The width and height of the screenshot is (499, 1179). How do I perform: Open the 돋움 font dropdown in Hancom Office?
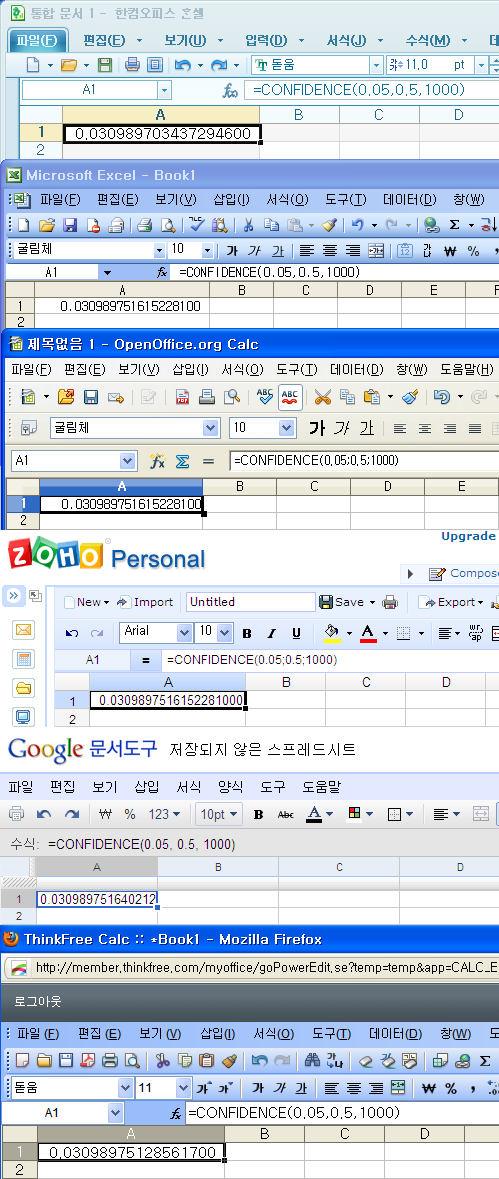(x=376, y=65)
